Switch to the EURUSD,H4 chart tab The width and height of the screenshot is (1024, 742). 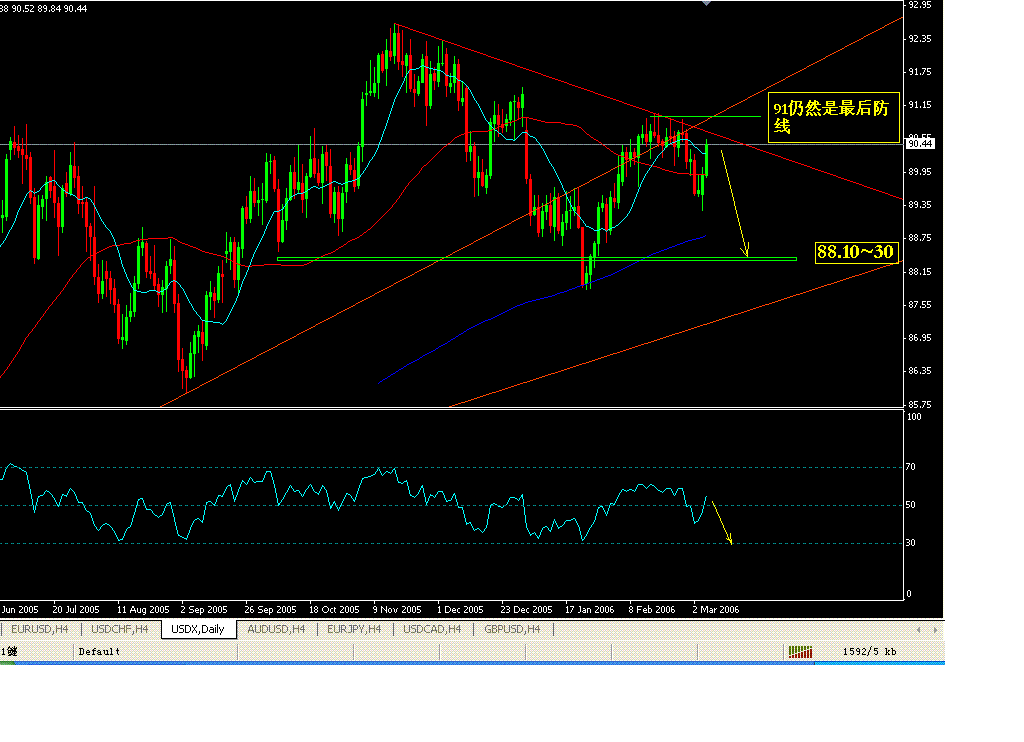point(40,629)
